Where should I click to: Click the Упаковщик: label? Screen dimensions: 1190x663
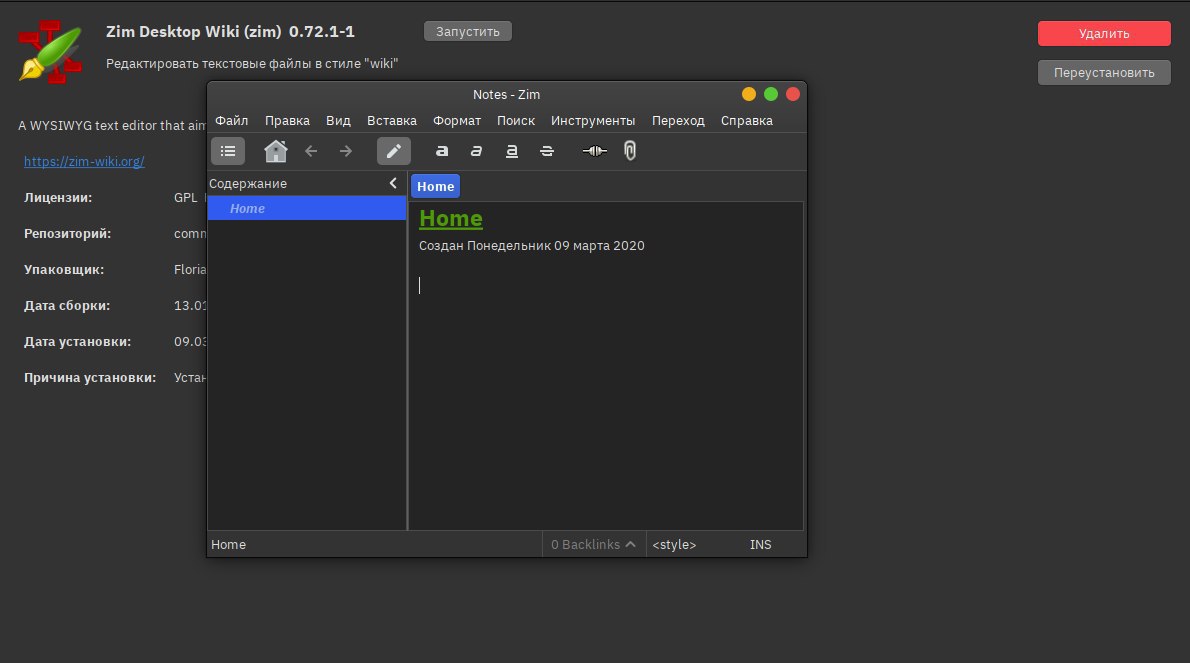click(x=64, y=269)
